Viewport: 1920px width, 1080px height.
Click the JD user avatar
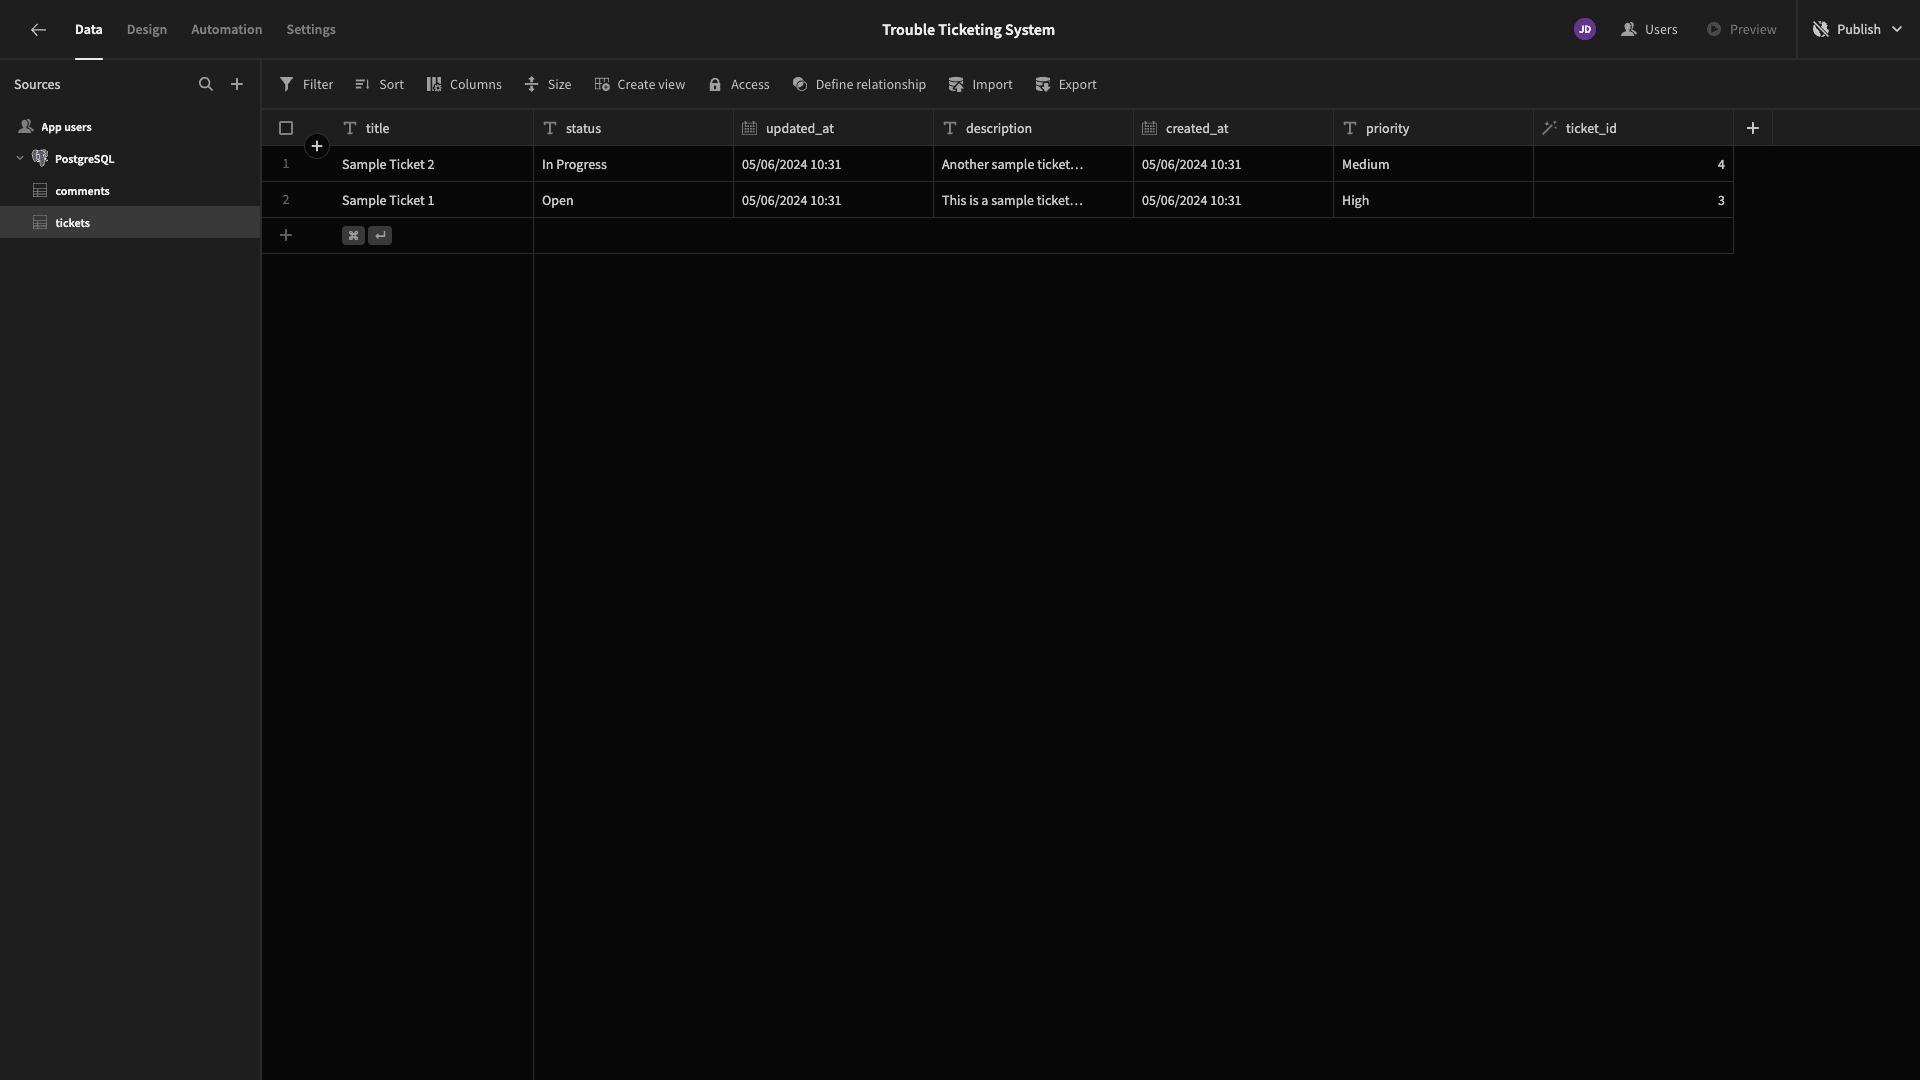1584,30
